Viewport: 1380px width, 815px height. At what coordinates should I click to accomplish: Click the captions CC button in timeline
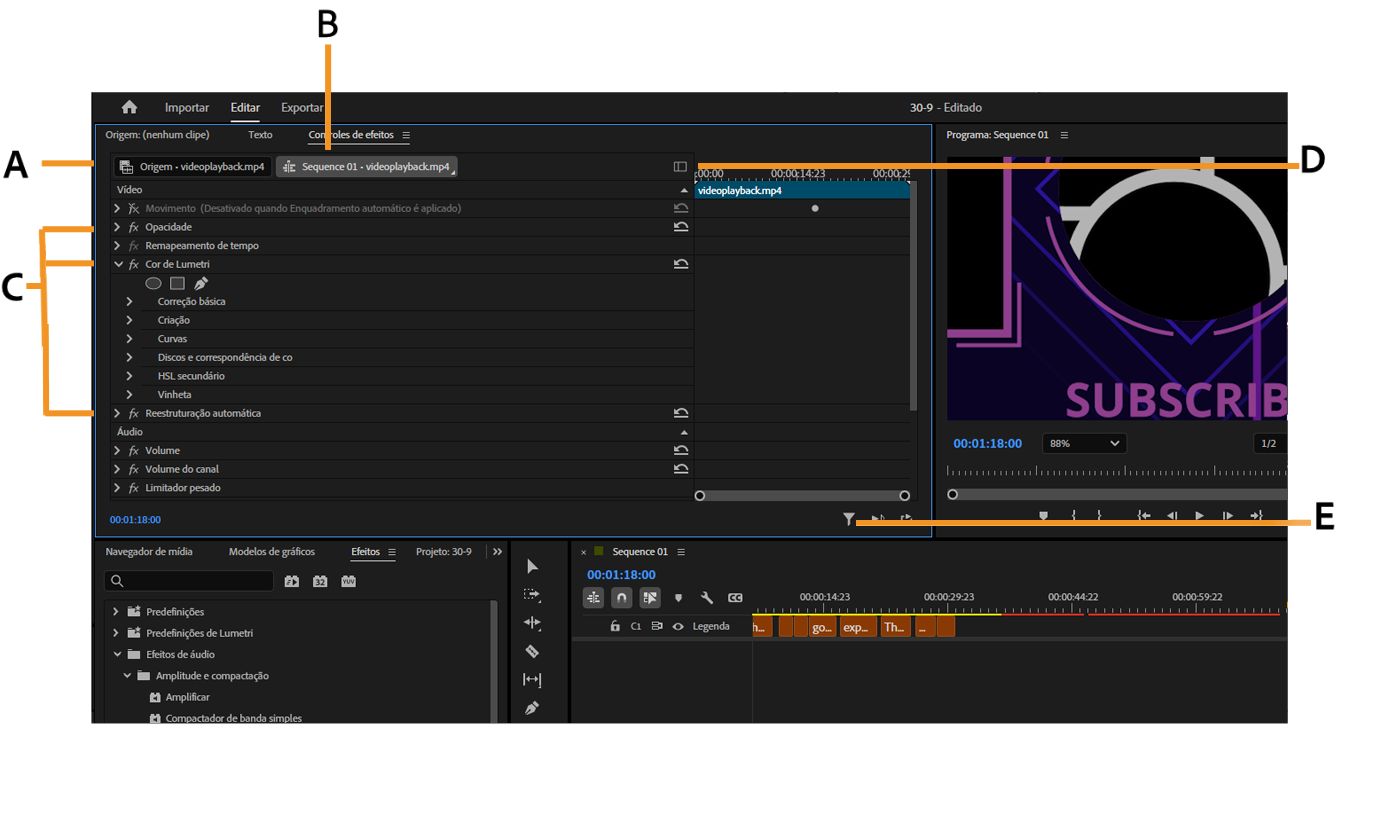coord(735,598)
